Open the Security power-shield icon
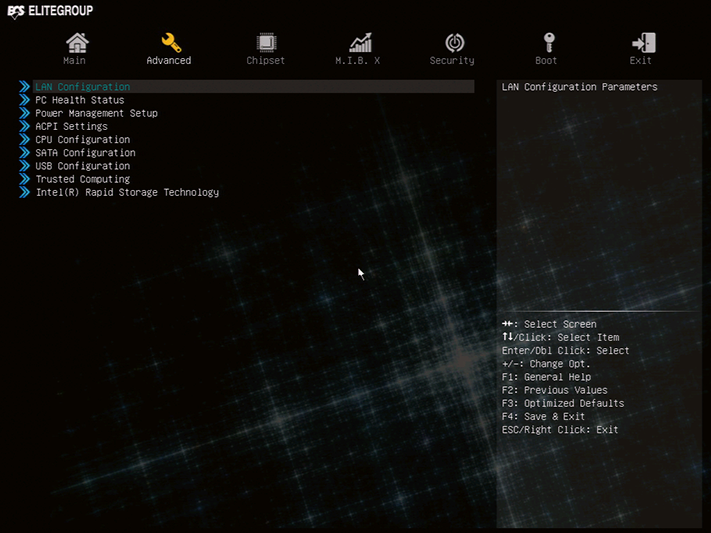Image resolution: width=711 pixels, height=533 pixels. [x=454, y=43]
